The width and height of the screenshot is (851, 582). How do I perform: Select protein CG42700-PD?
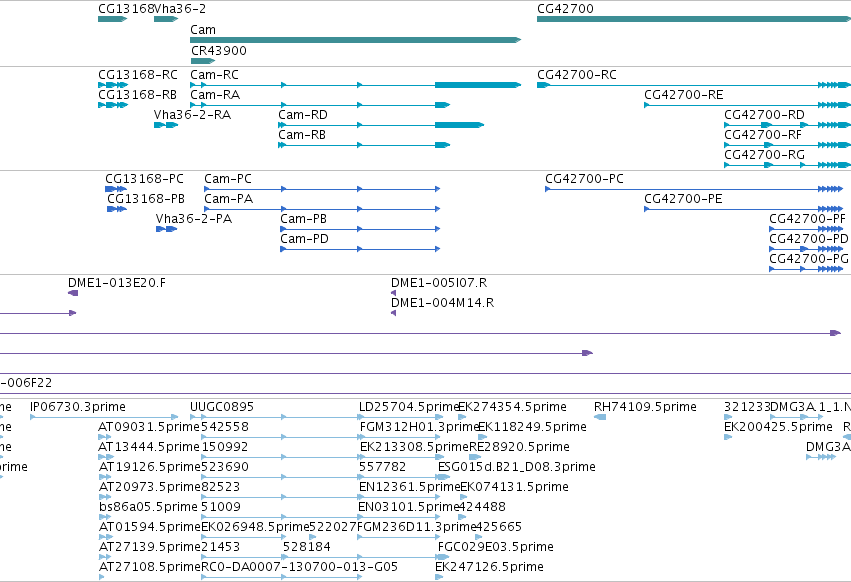pyautogui.click(x=806, y=249)
